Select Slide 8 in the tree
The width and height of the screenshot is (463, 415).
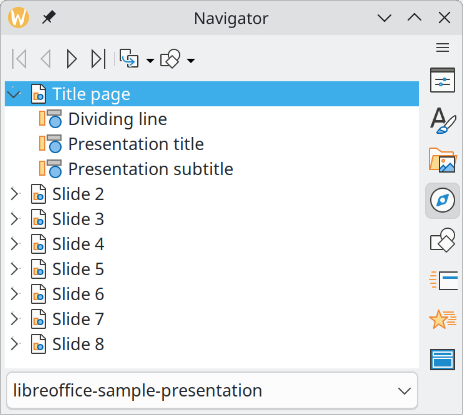tap(78, 344)
